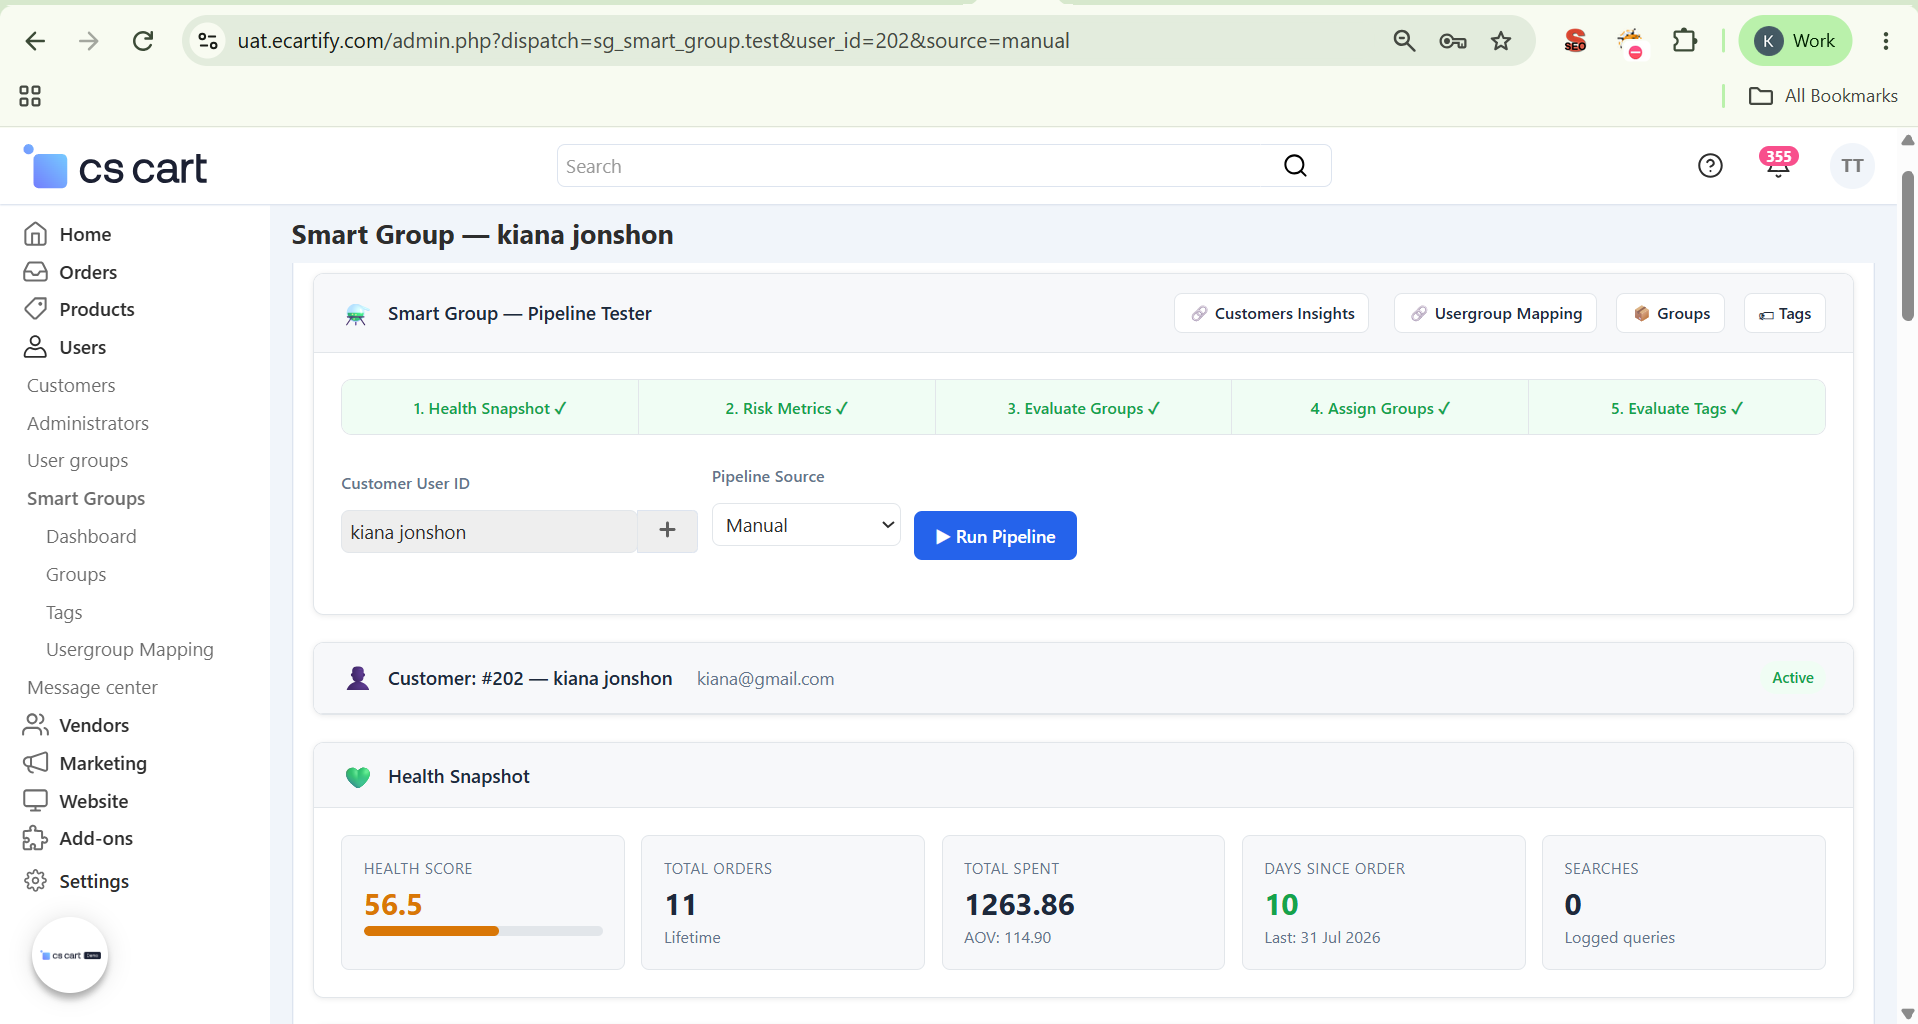Open Products in the sidebar
1918x1024 pixels.
coord(96,309)
